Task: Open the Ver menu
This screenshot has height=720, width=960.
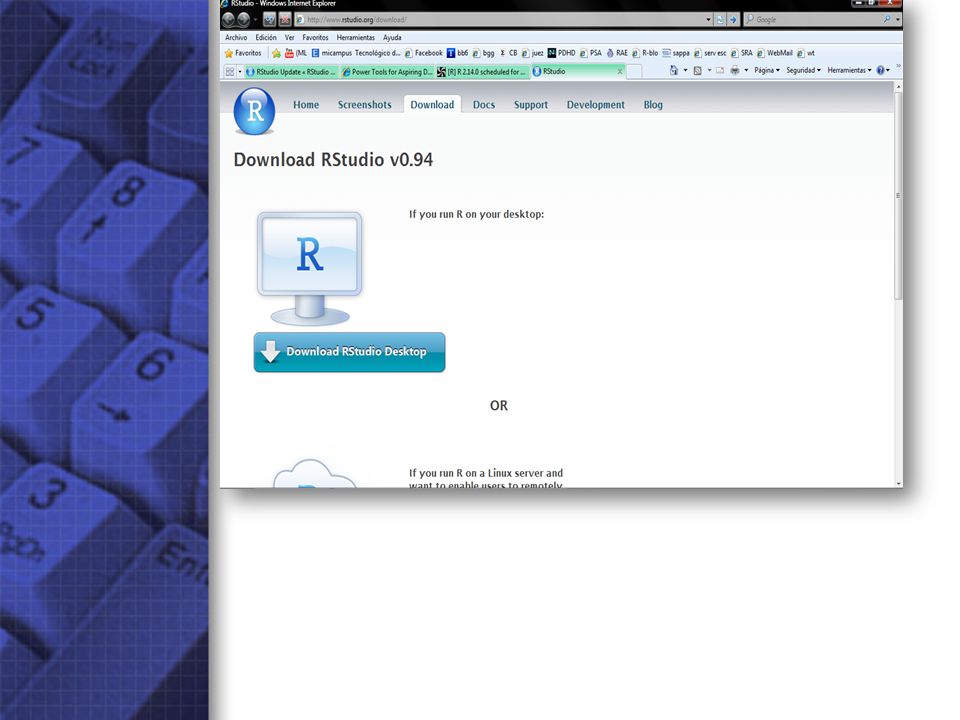Action: (x=290, y=37)
